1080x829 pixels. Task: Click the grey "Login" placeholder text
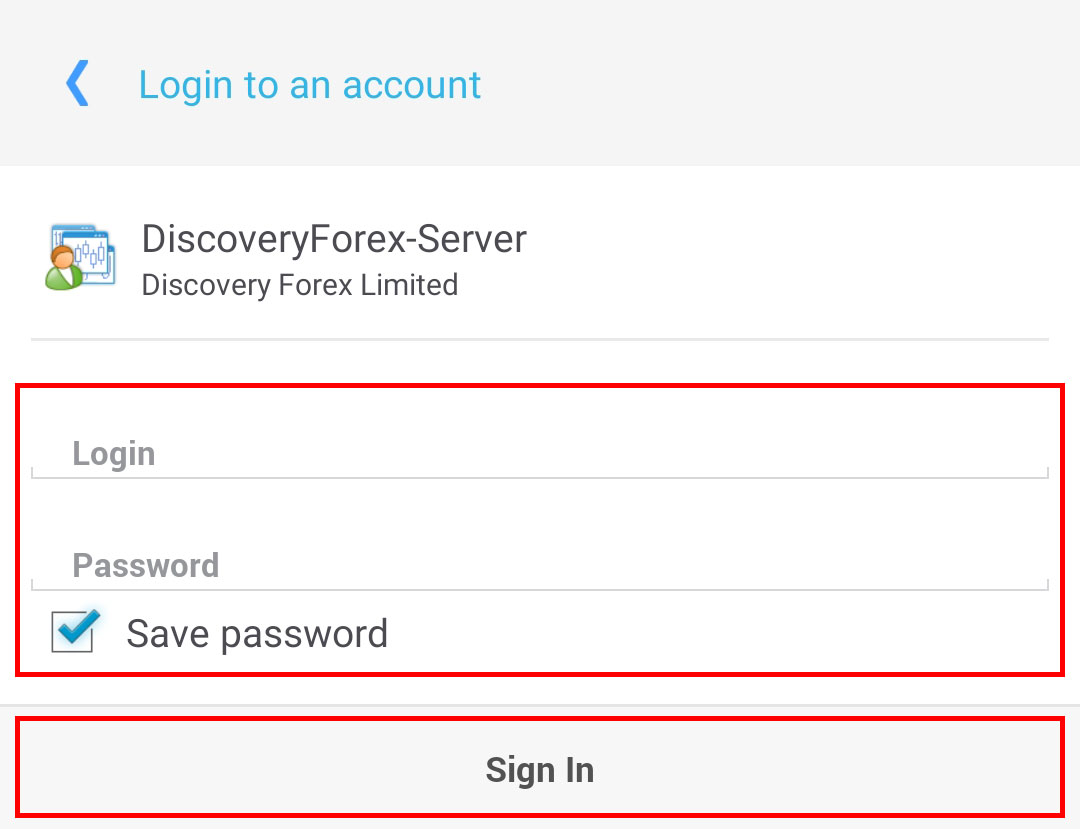tap(114, 454)
